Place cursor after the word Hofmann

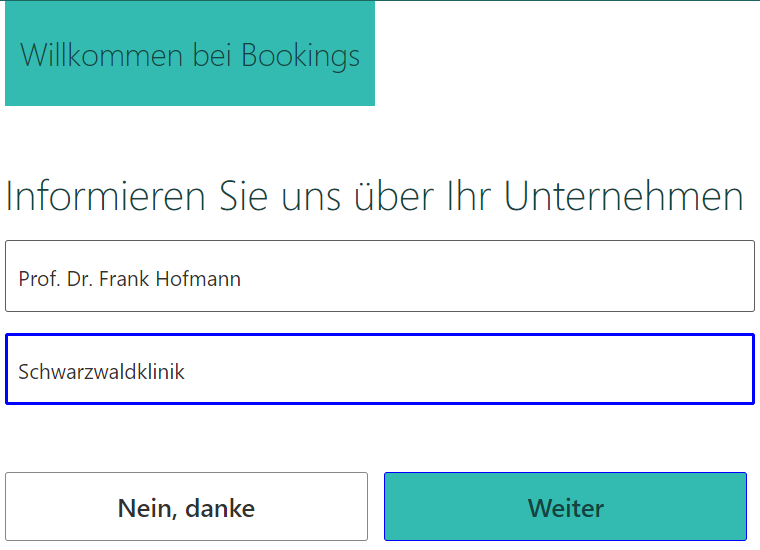pos(242,279)
